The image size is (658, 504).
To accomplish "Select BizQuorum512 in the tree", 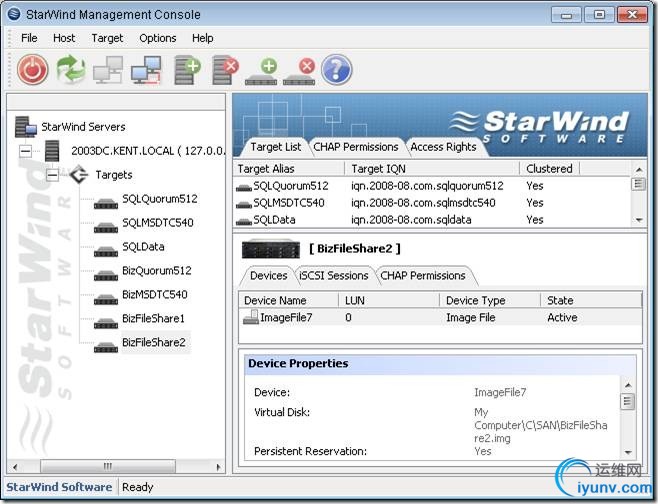I will (x=157, y=271).
